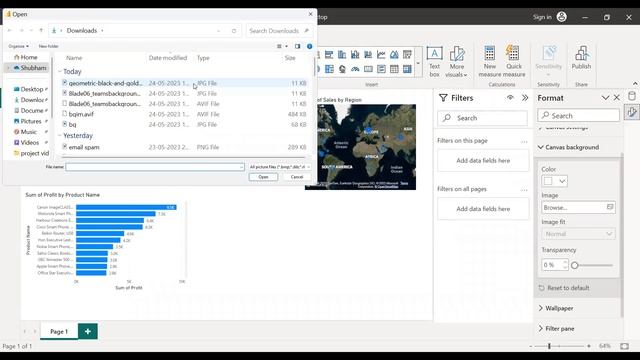Insert the treemap visual from gallery
This screenshot has height=360, width=640.
pos(329,69)
